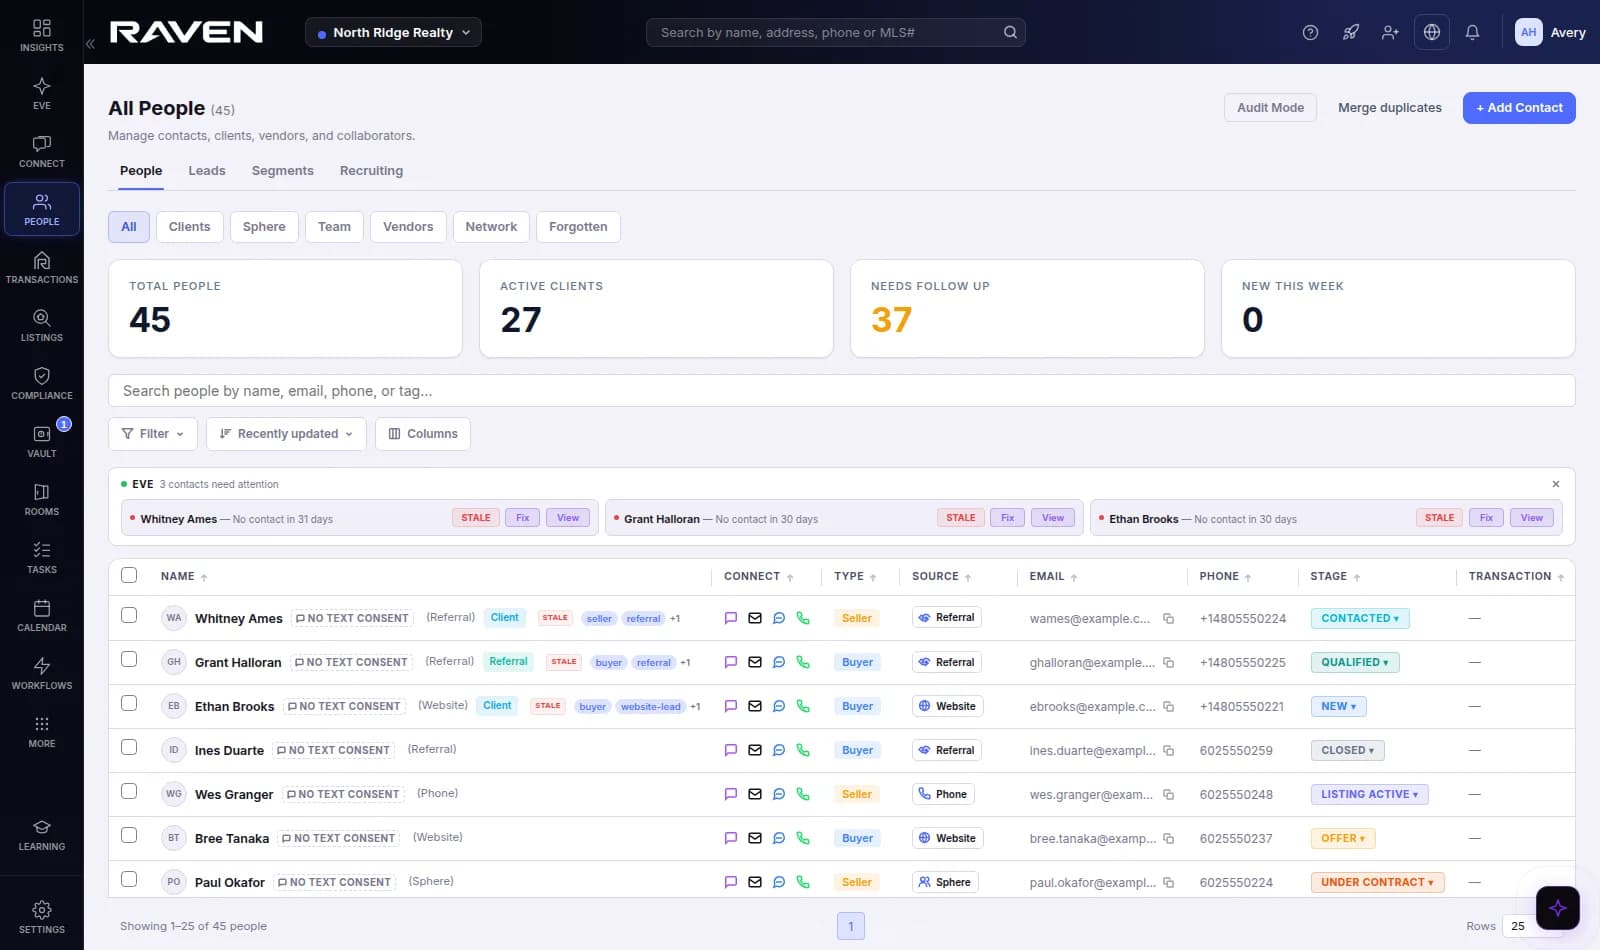This screenshot has height=950, width=1600.
Task: Open CONTACTED stage dropdown
Action: 1360,618
